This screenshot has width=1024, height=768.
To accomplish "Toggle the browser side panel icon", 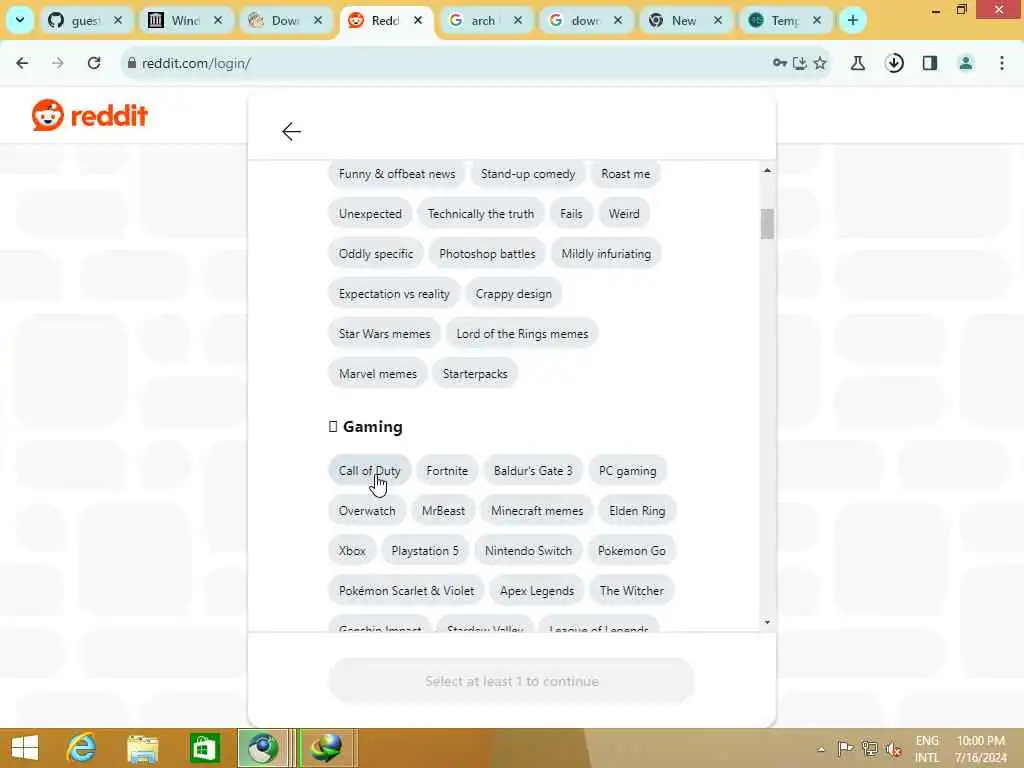I will click(x=930, y=63).
